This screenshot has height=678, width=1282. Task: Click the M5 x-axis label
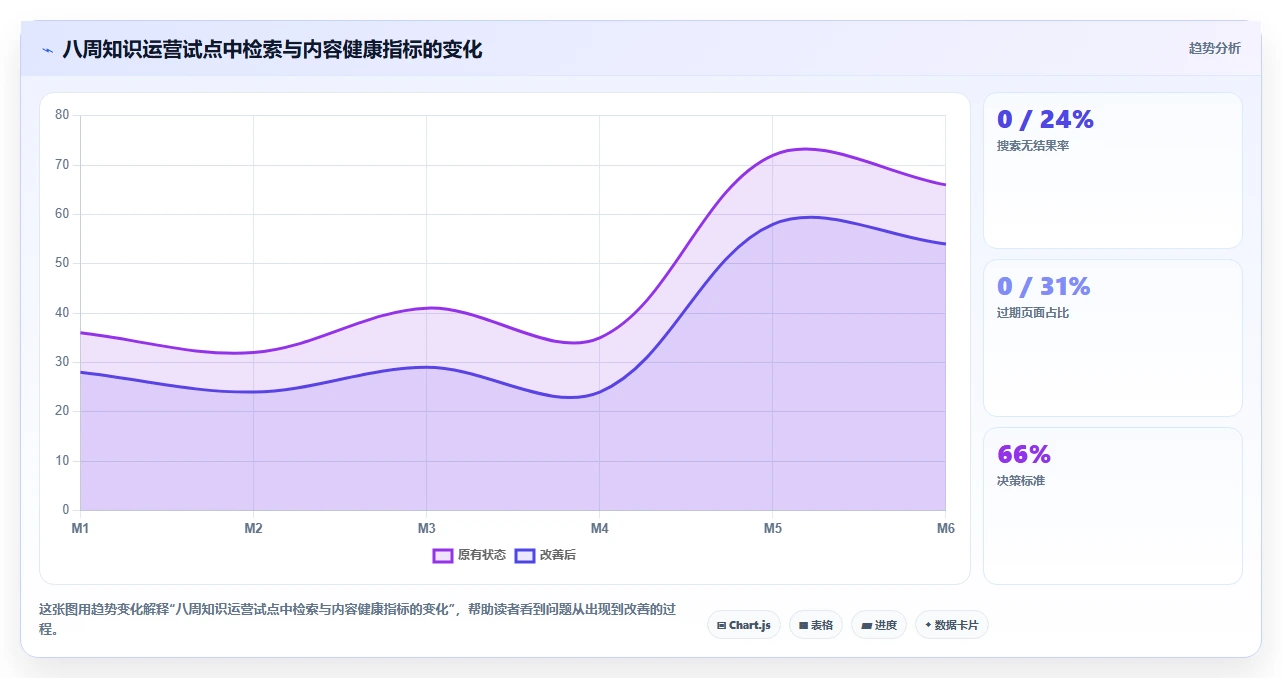772,528
